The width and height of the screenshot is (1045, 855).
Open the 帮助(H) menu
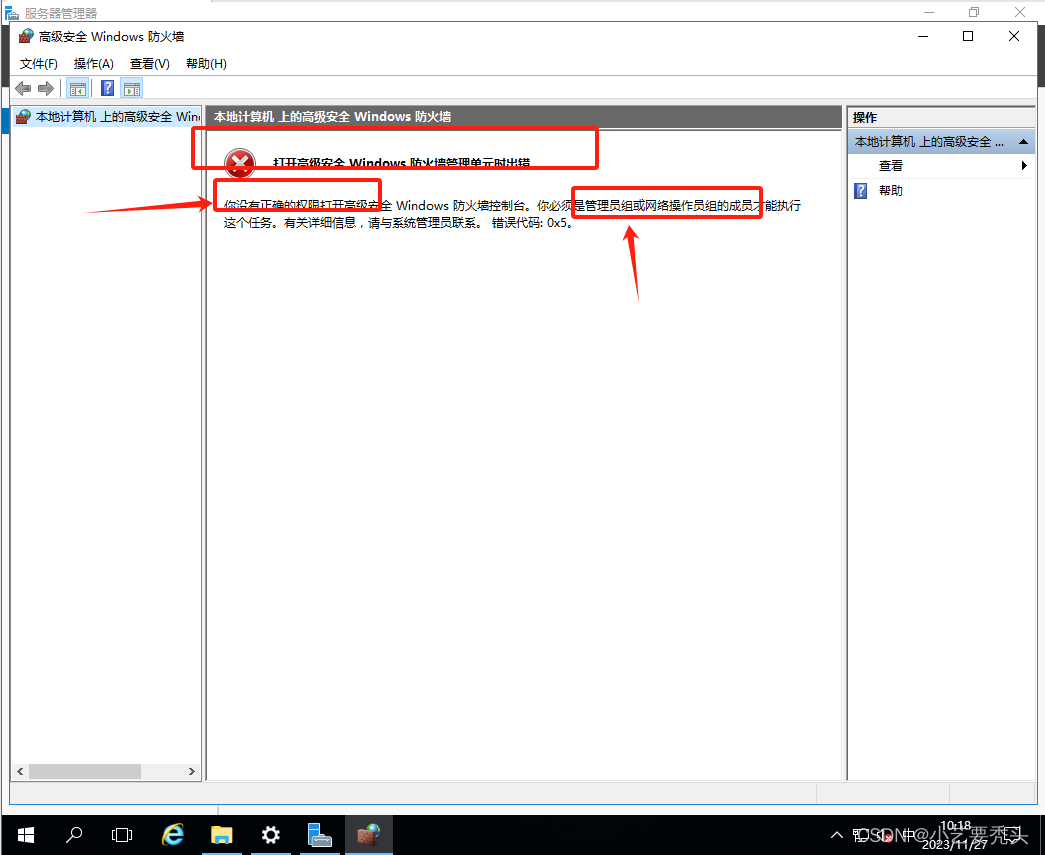click(x=206, y=63)
